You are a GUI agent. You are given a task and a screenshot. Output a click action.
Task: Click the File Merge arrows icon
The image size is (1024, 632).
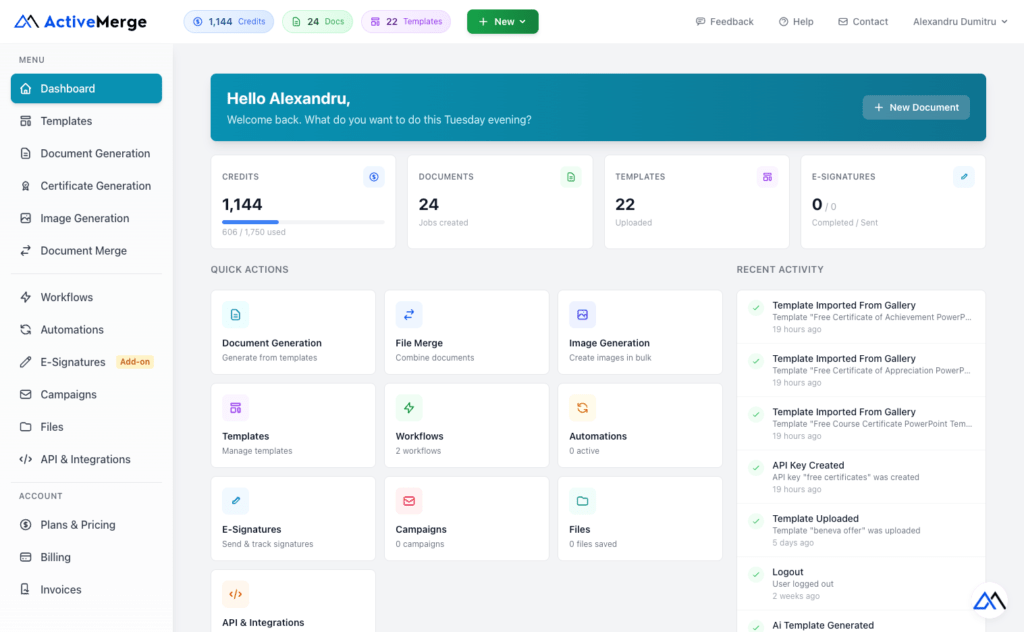tap(409, 315)
